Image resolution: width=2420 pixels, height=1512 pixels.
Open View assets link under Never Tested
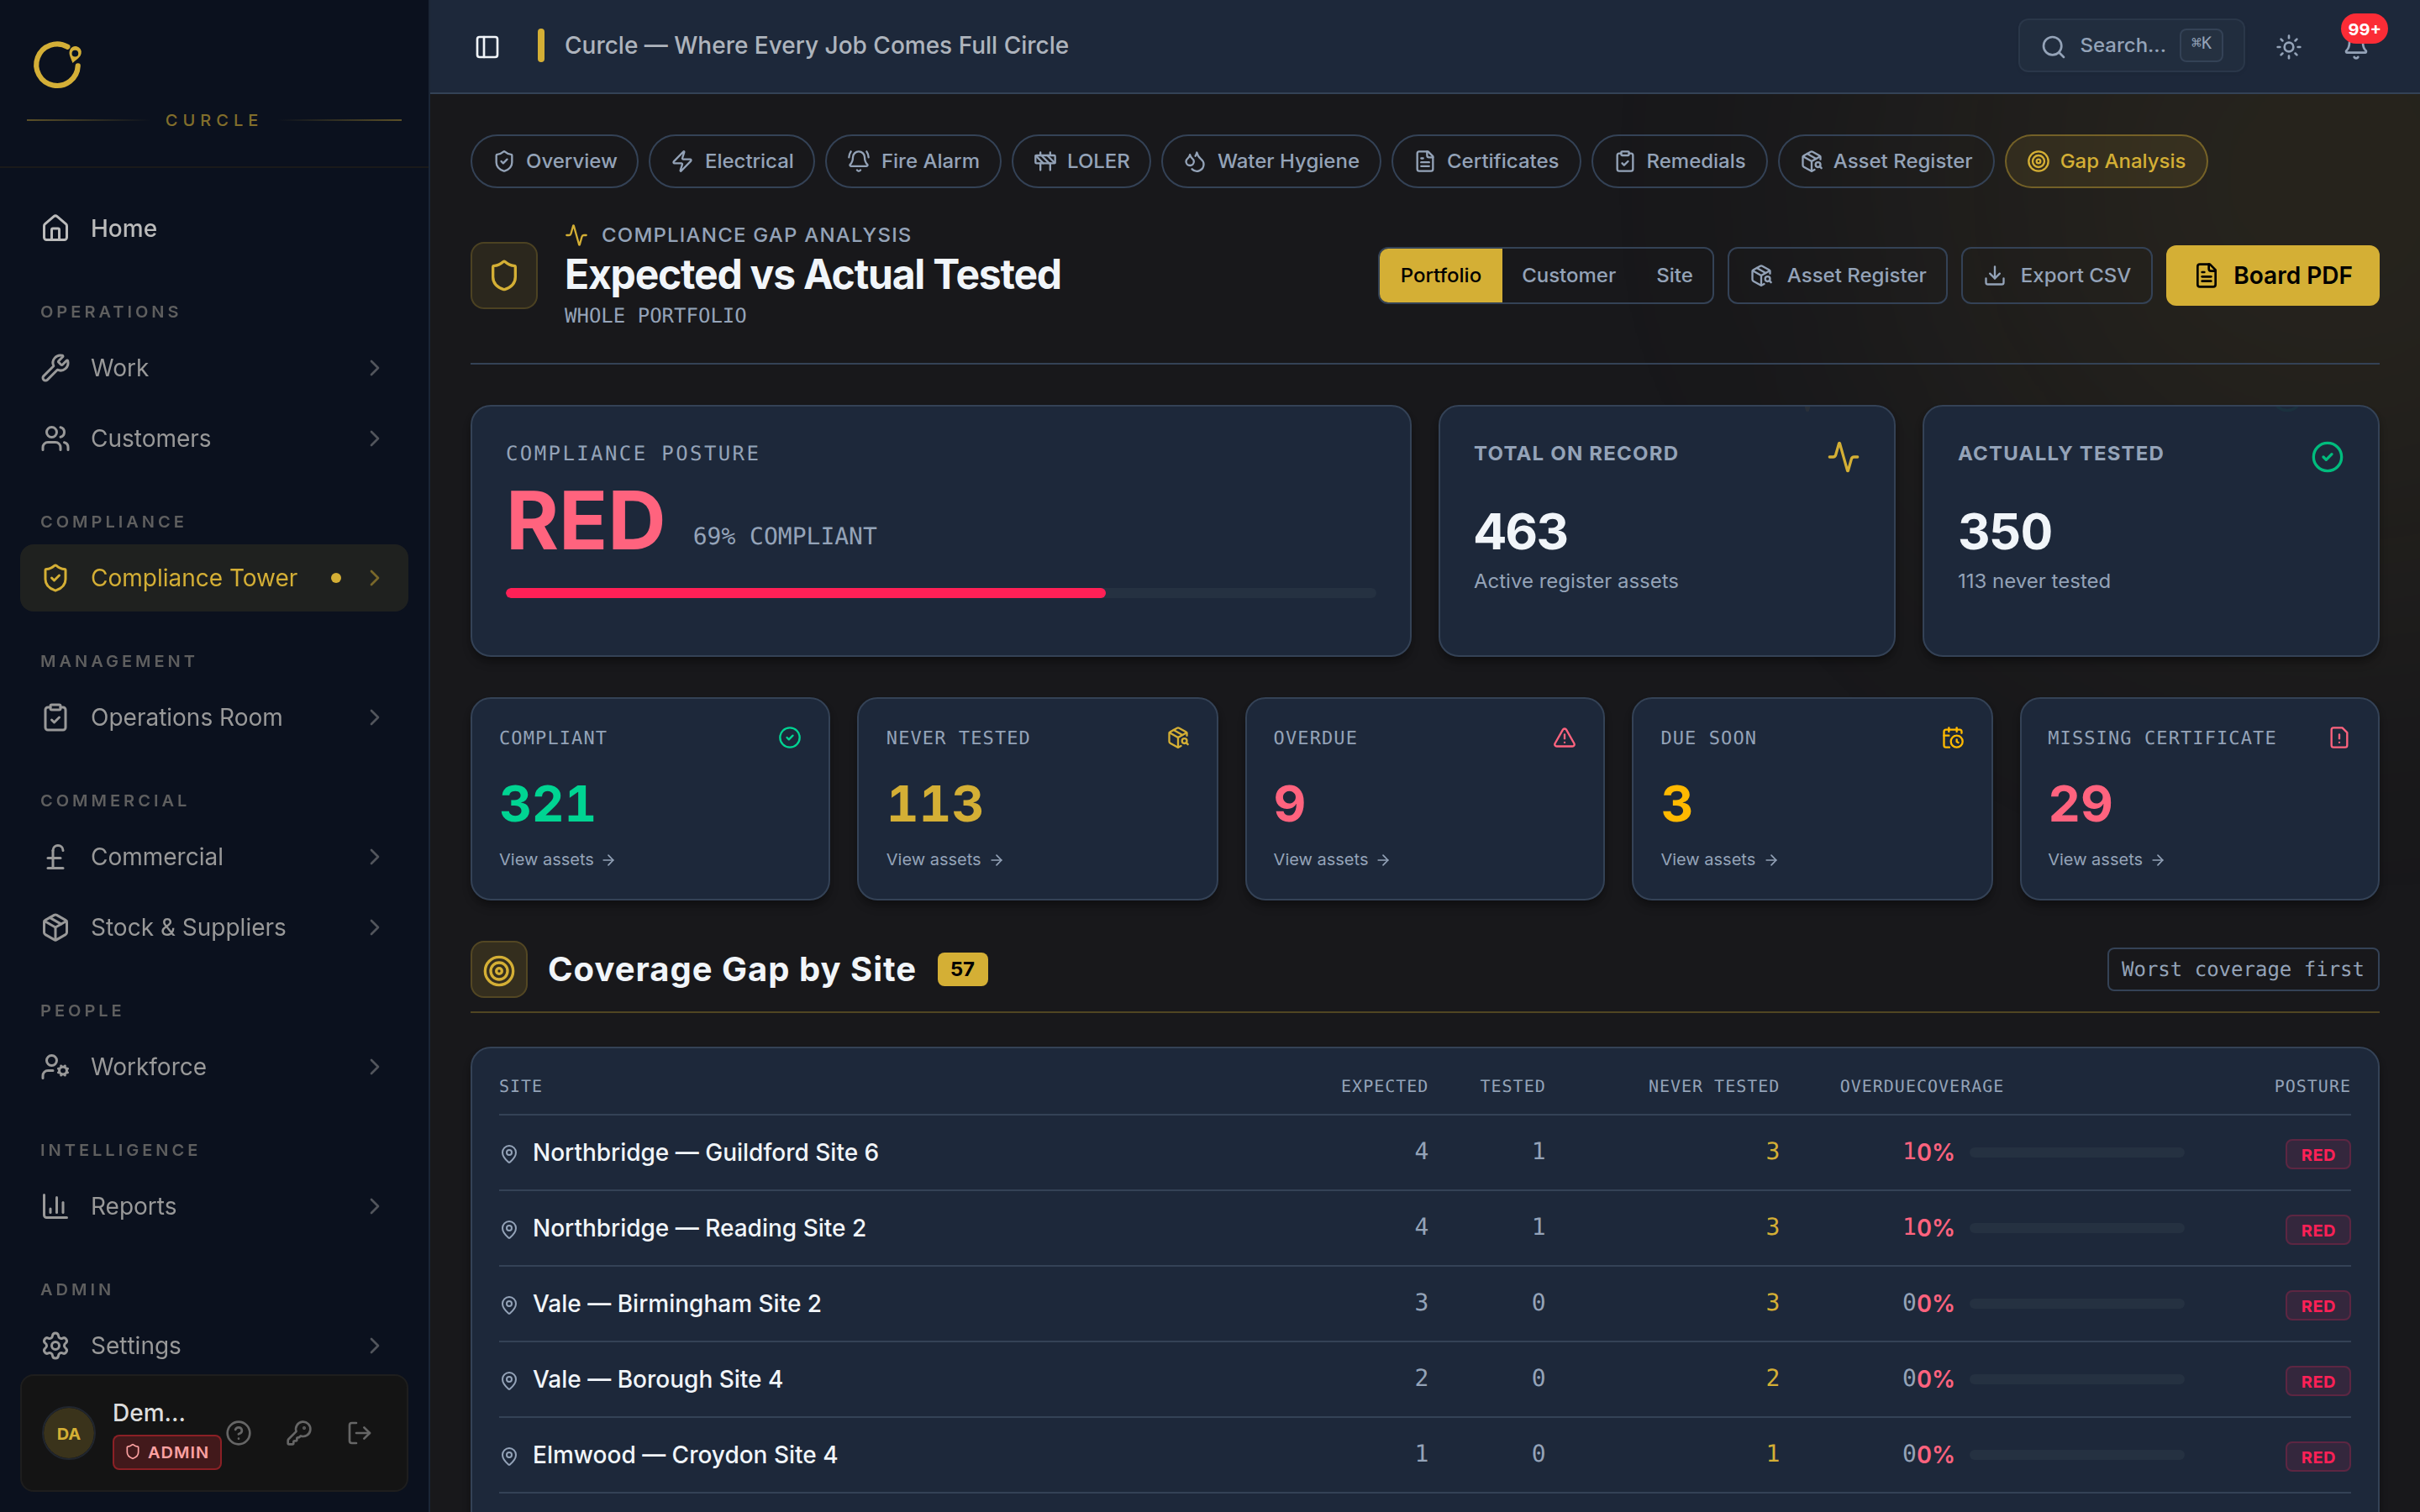[944, 859]
